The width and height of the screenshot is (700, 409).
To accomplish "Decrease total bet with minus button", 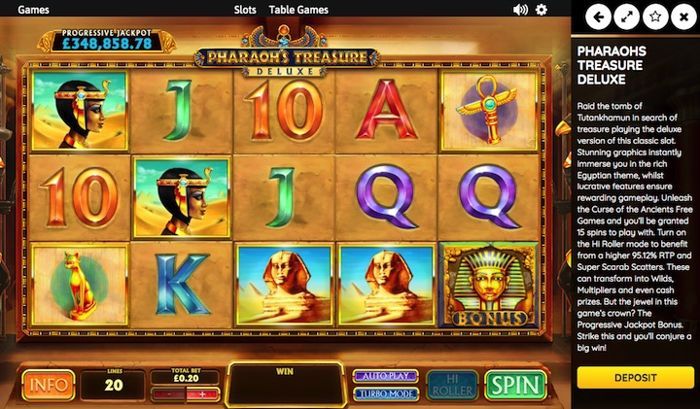I will (x=169, y=395).
